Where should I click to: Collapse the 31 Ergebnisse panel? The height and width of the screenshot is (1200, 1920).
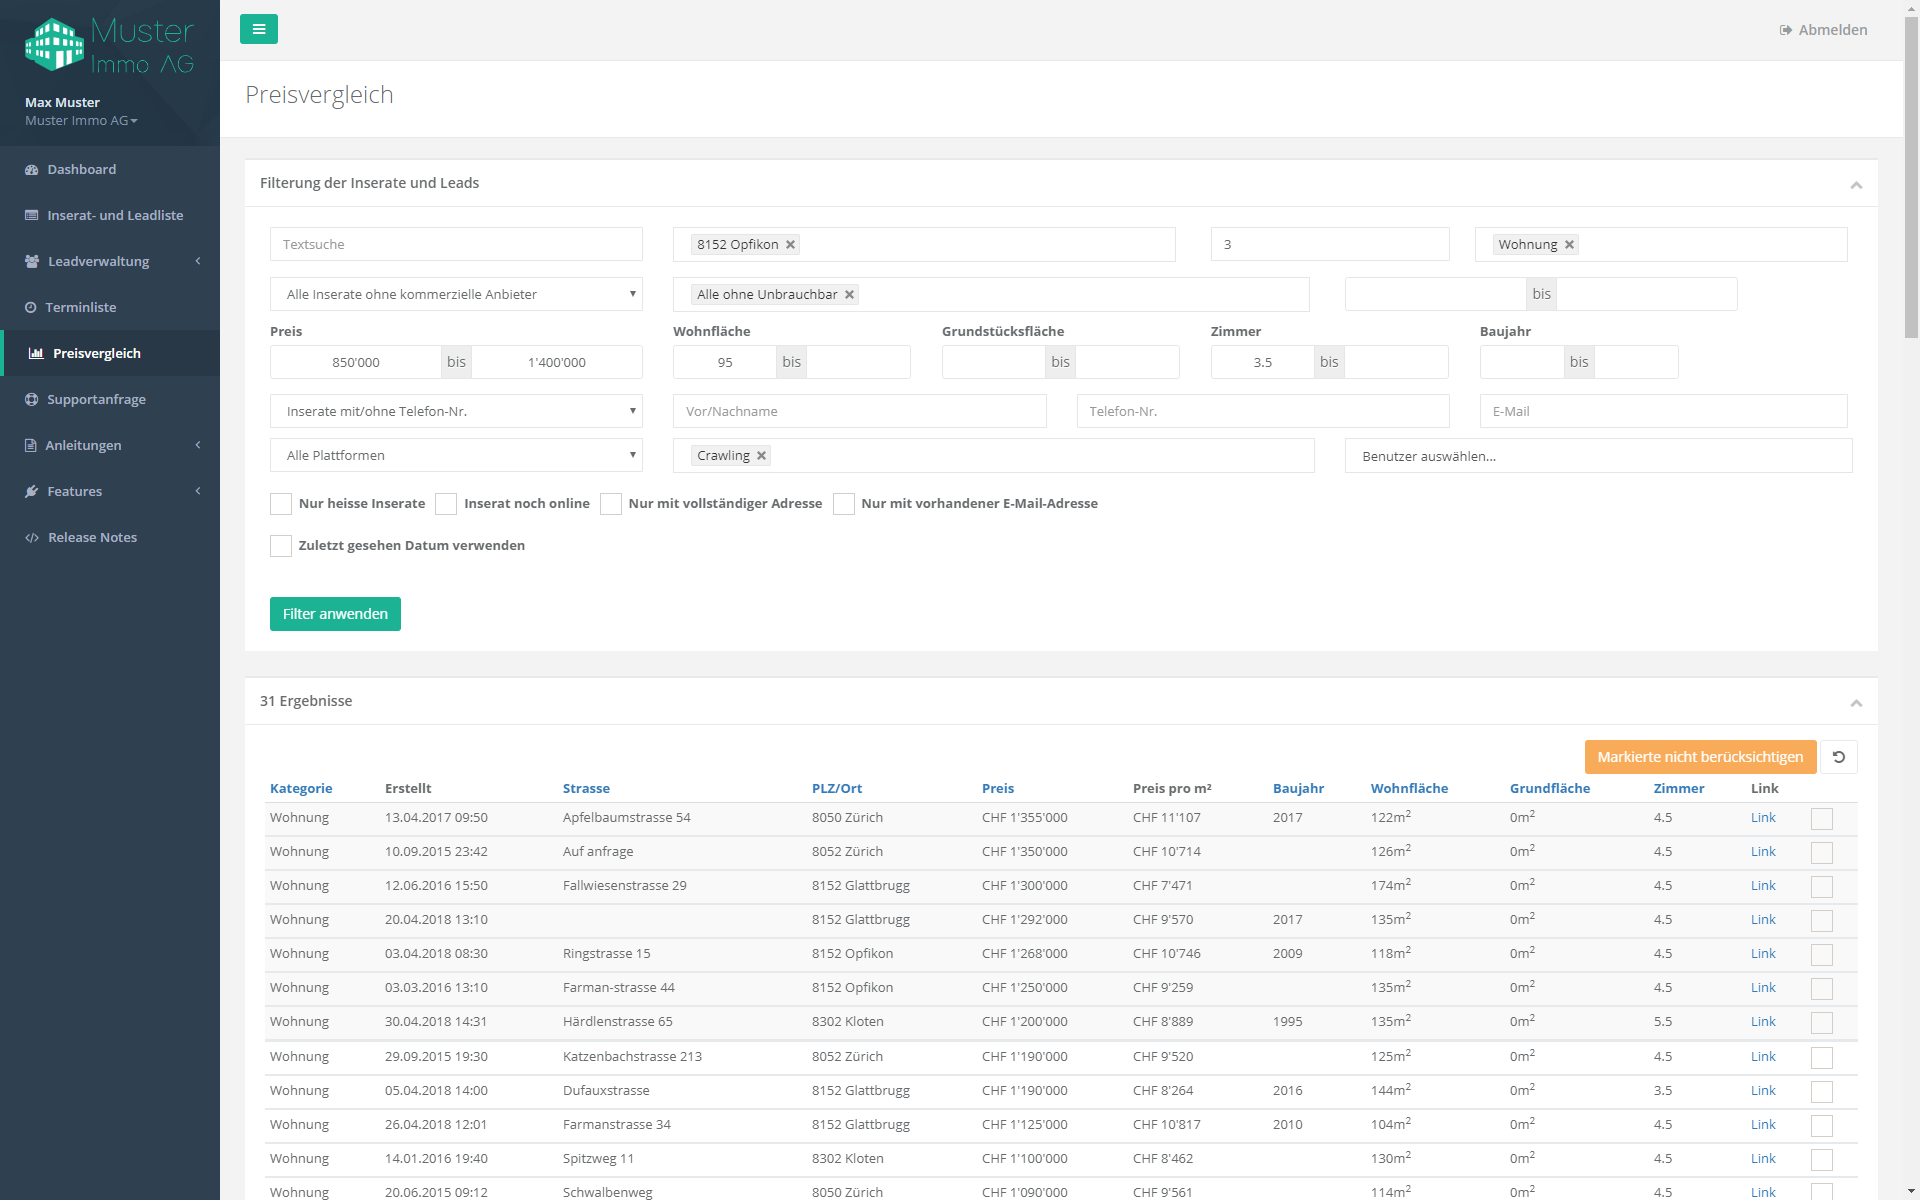tap(1856, 703)
